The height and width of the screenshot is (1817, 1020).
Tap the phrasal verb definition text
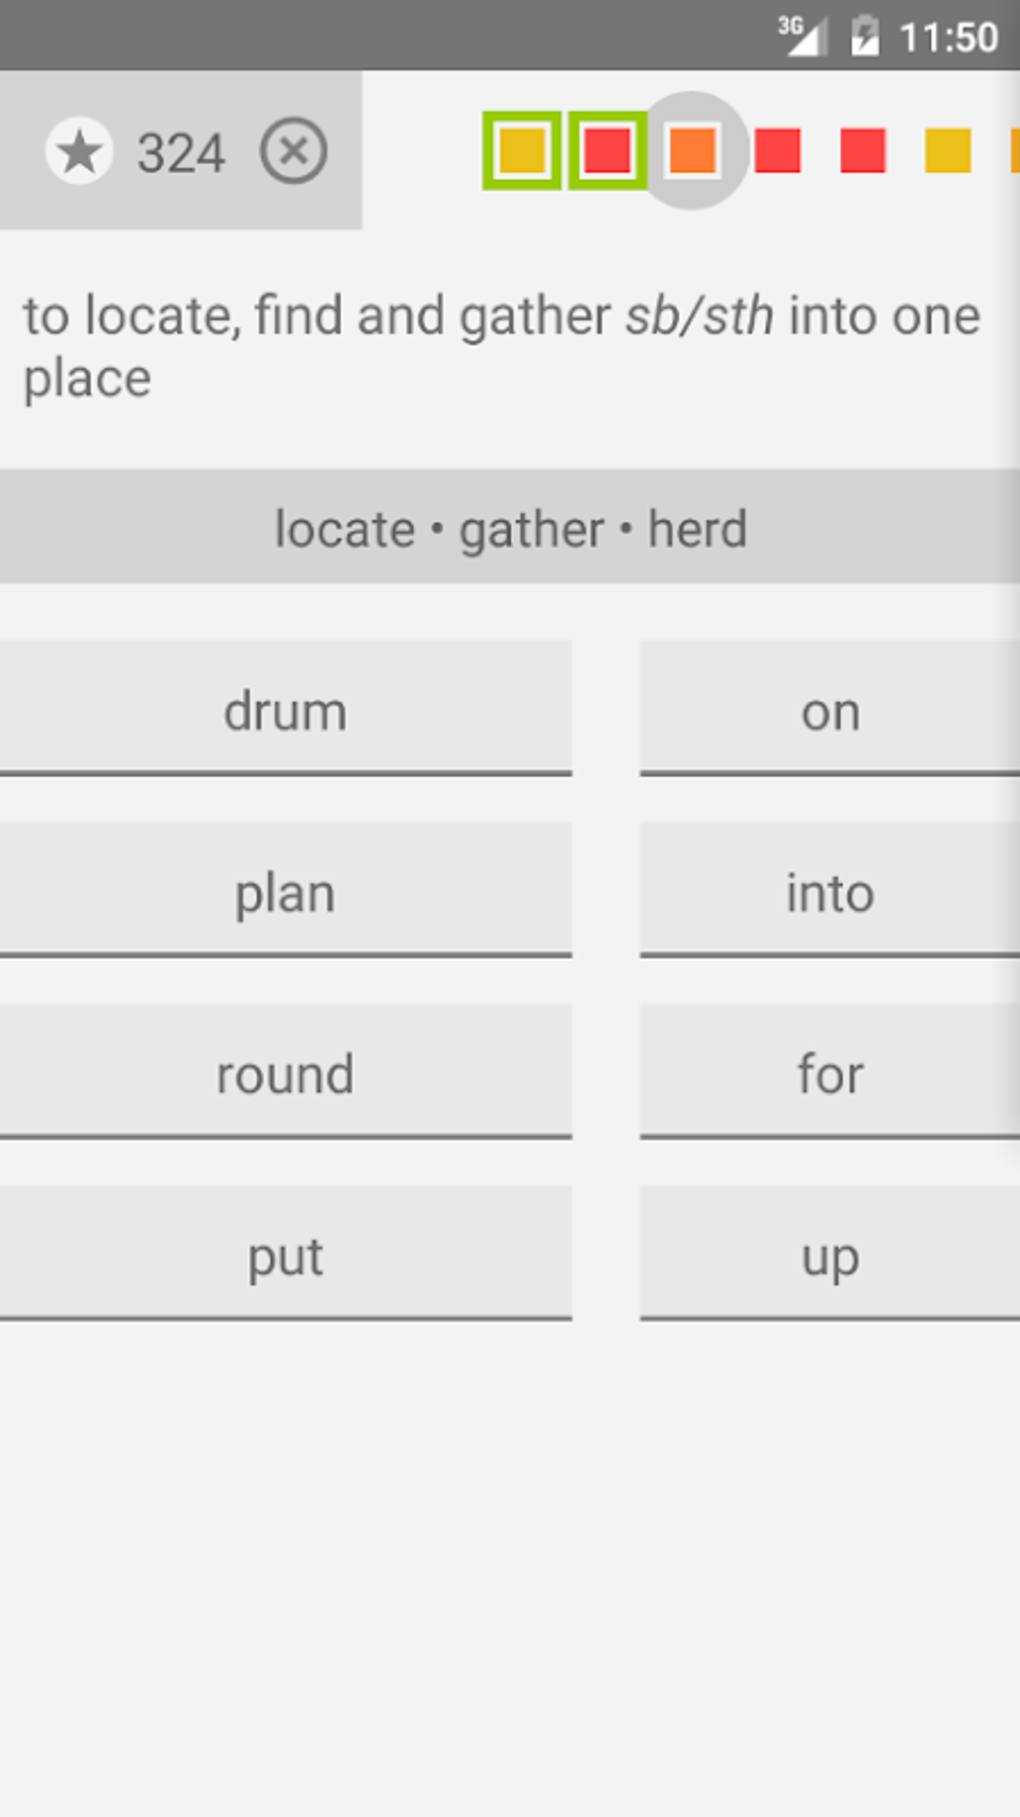[500, 346]
